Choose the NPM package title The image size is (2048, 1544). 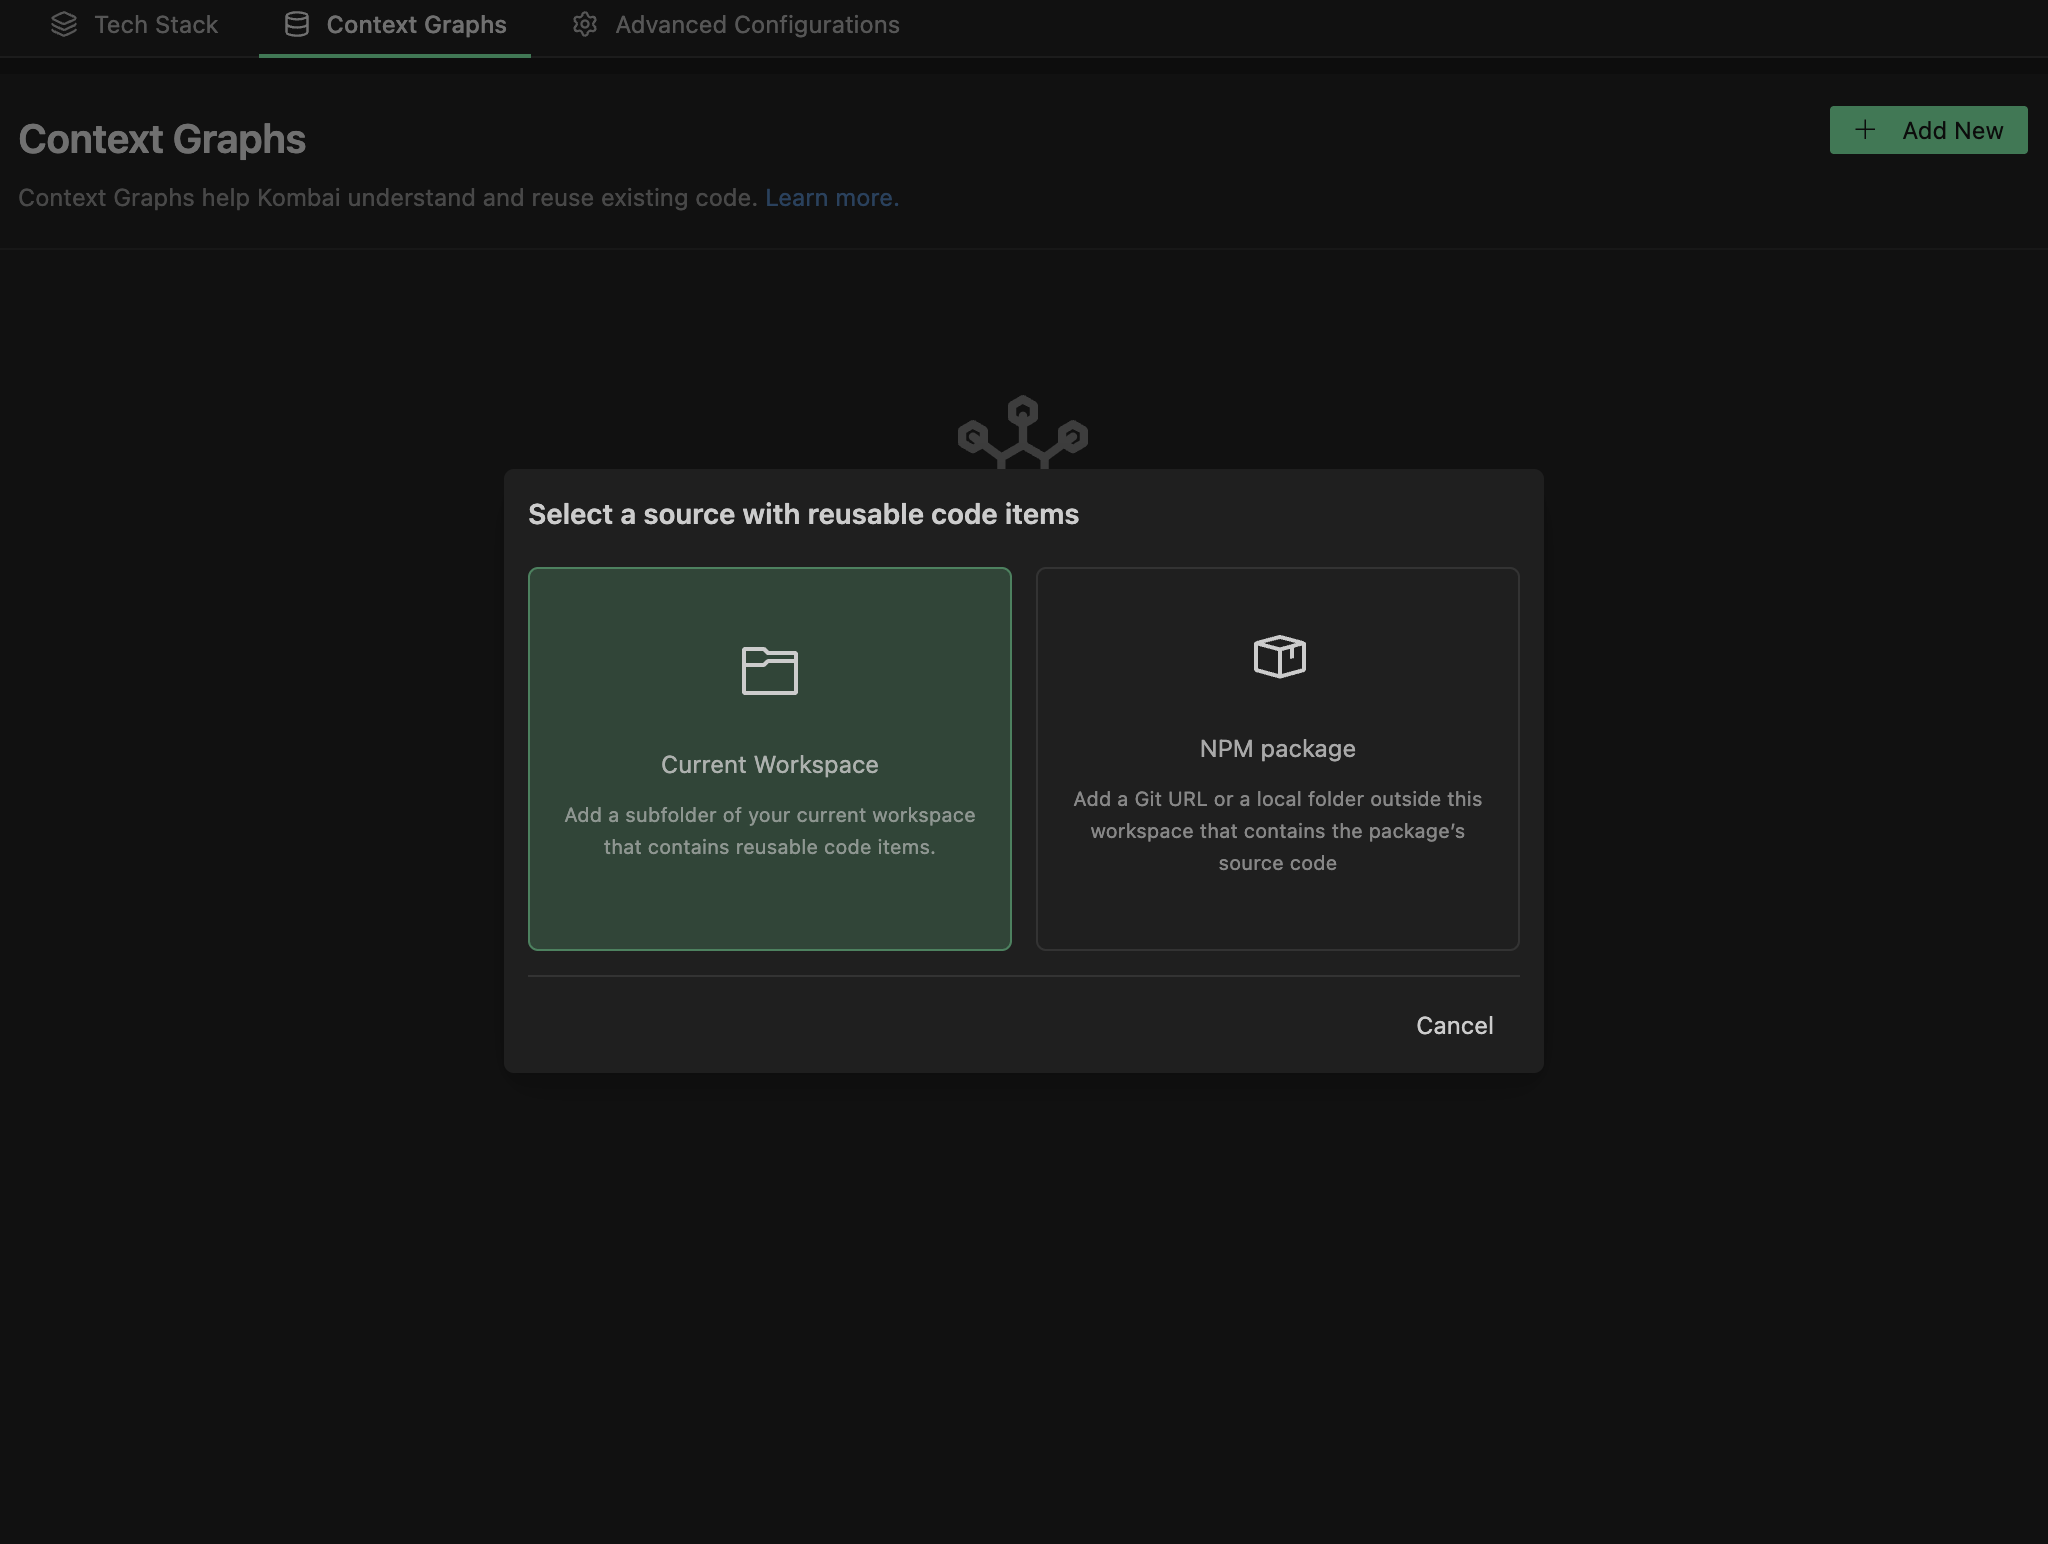[x=1277, y=749]
